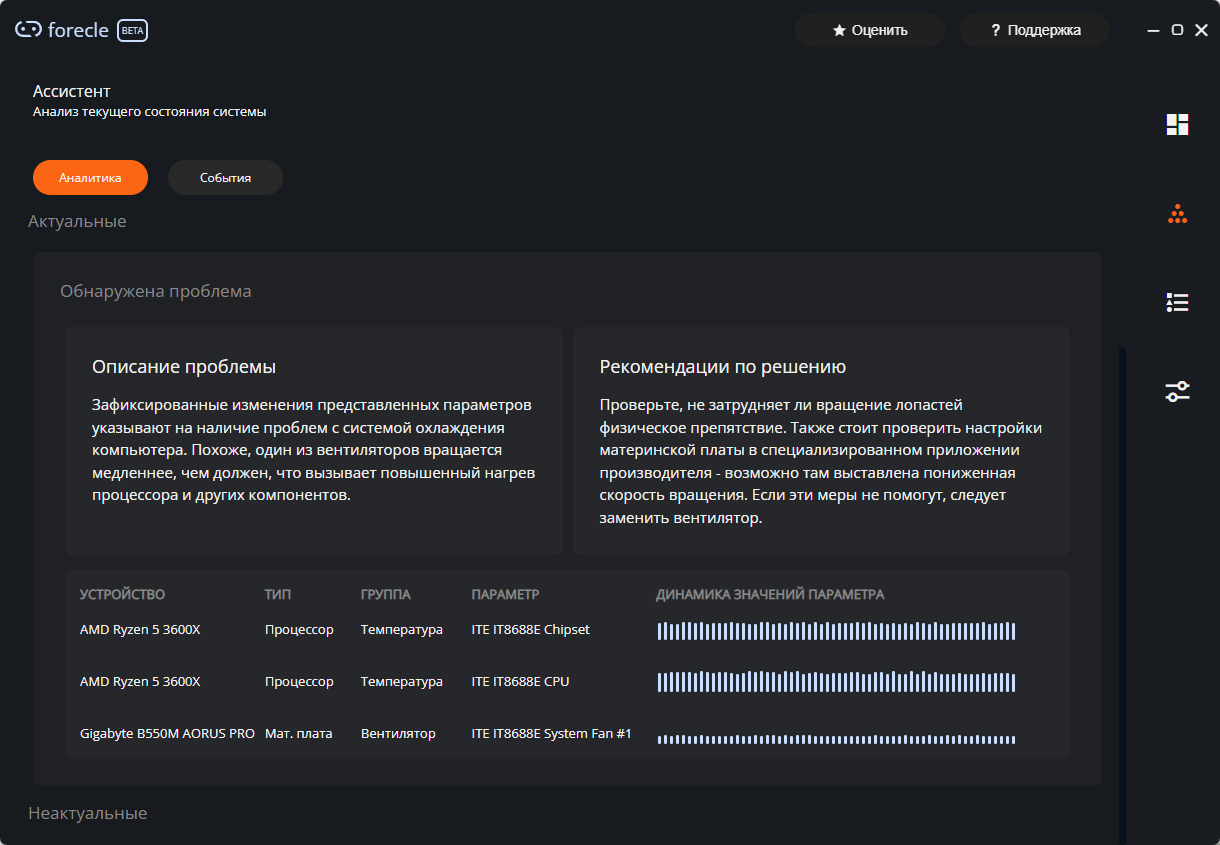Image resolution: width=1220 pixels, height=845 pixels.
Task: Click the Оценить button
Action: 870,30
